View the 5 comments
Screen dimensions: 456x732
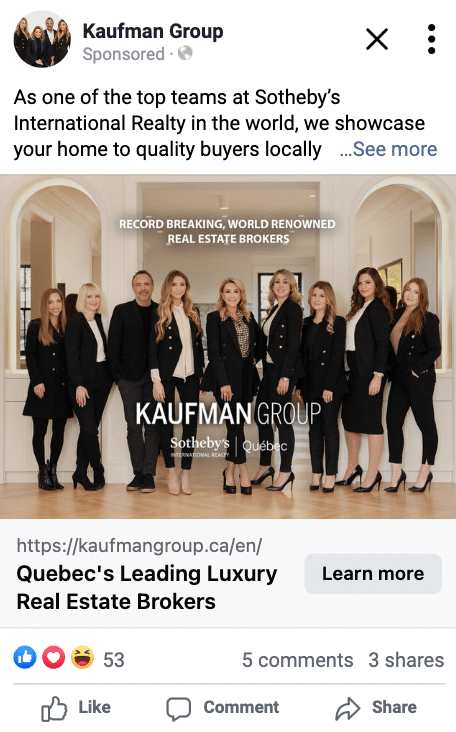pyautogui.click(x=297, y=660)
